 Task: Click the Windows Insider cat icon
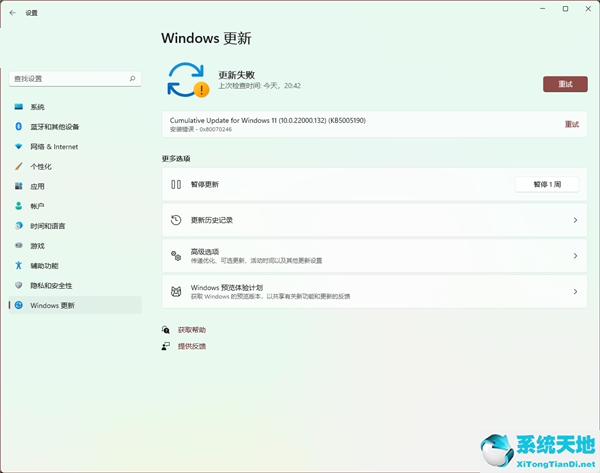[176, 292]
